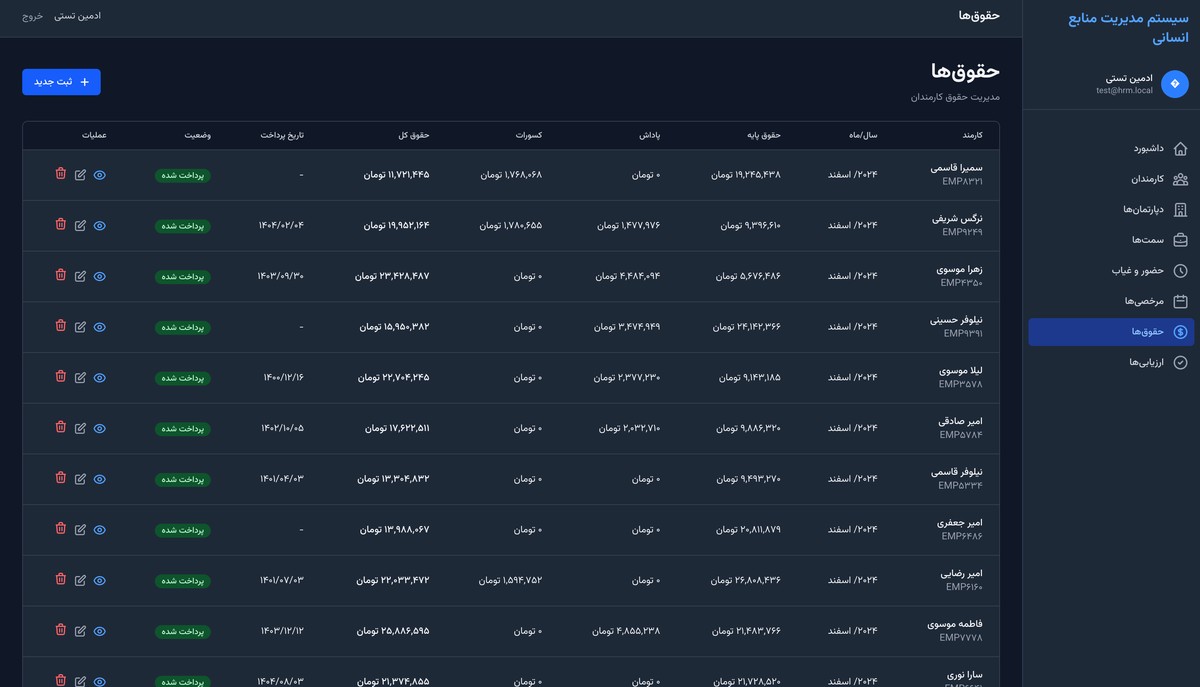Click the حقوق کل column header
The height and width of the screenshot is (687, 1200).
(x=413, y=135)
